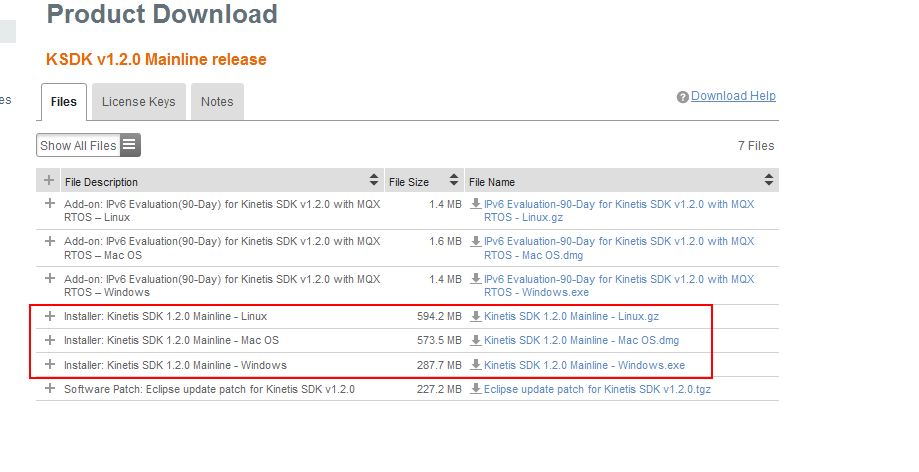Image resolution: width=919 pixels, height=472 pixels.
Task: Download Eclipse update patch for Kinetis SDK v1.2.0.tgz
Action: click(597, 389)
